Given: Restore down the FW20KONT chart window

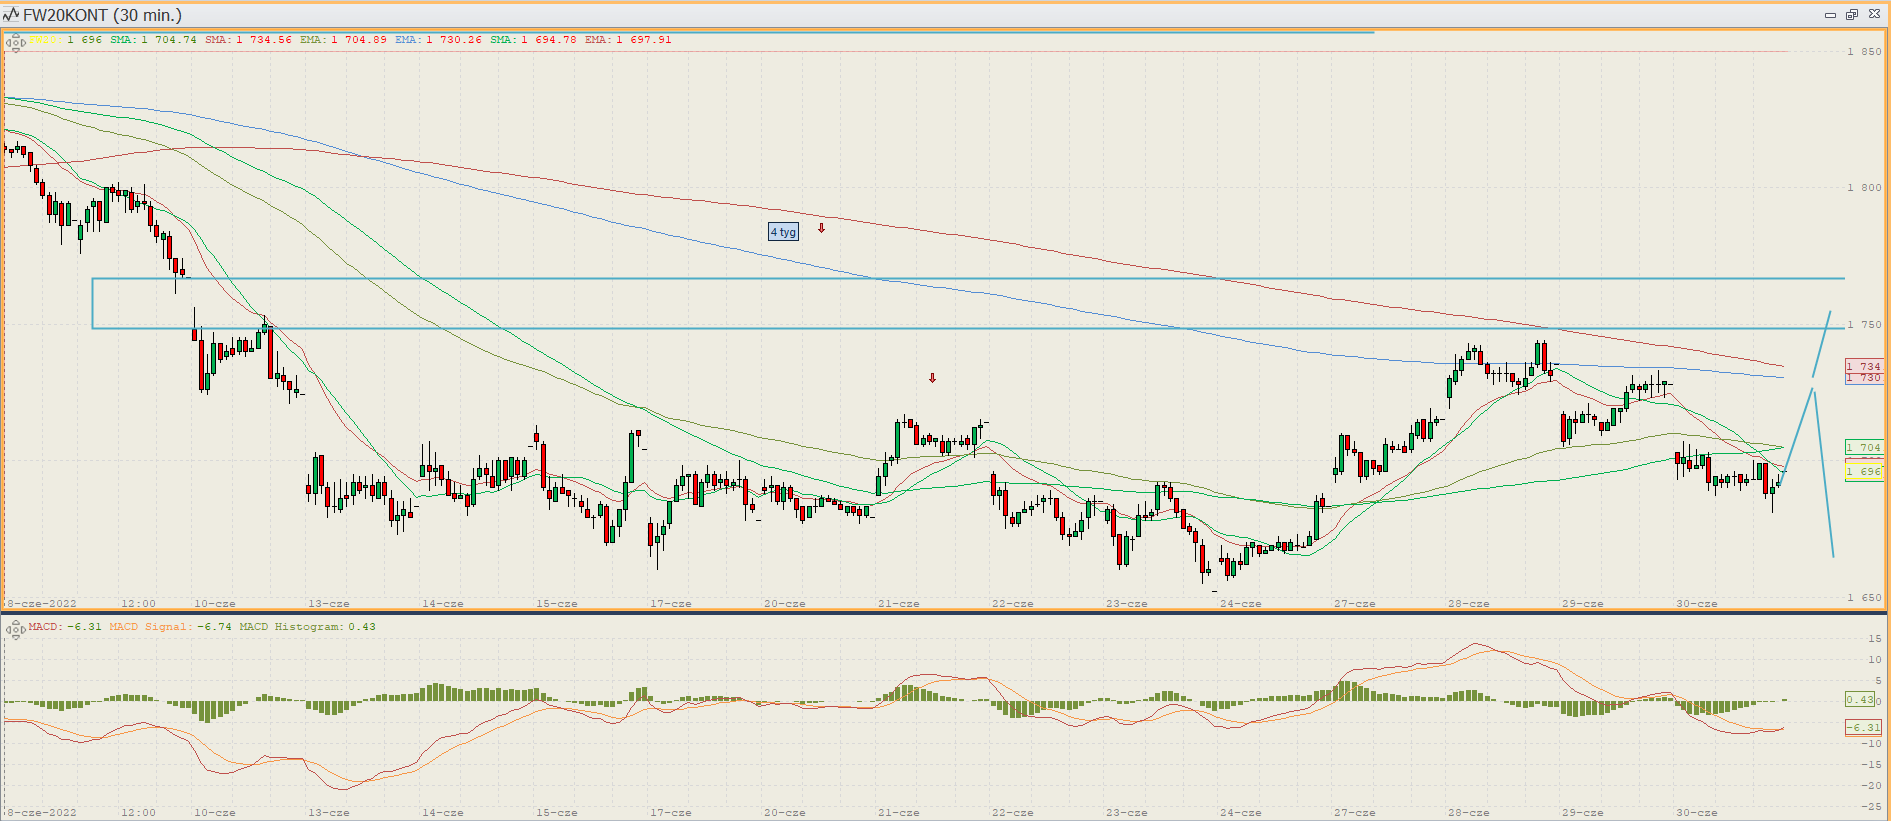Looking at the screenshot, I should [1852, 15].
